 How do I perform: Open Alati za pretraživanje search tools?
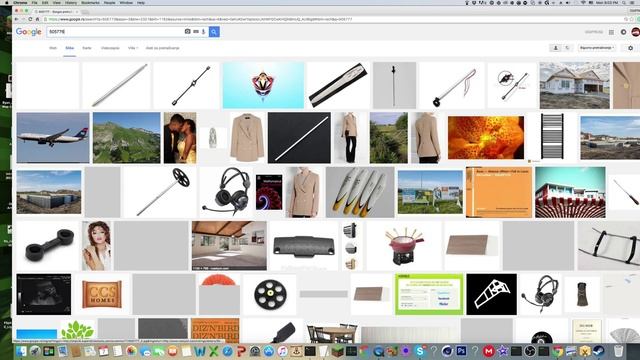[x=162, y=48]
